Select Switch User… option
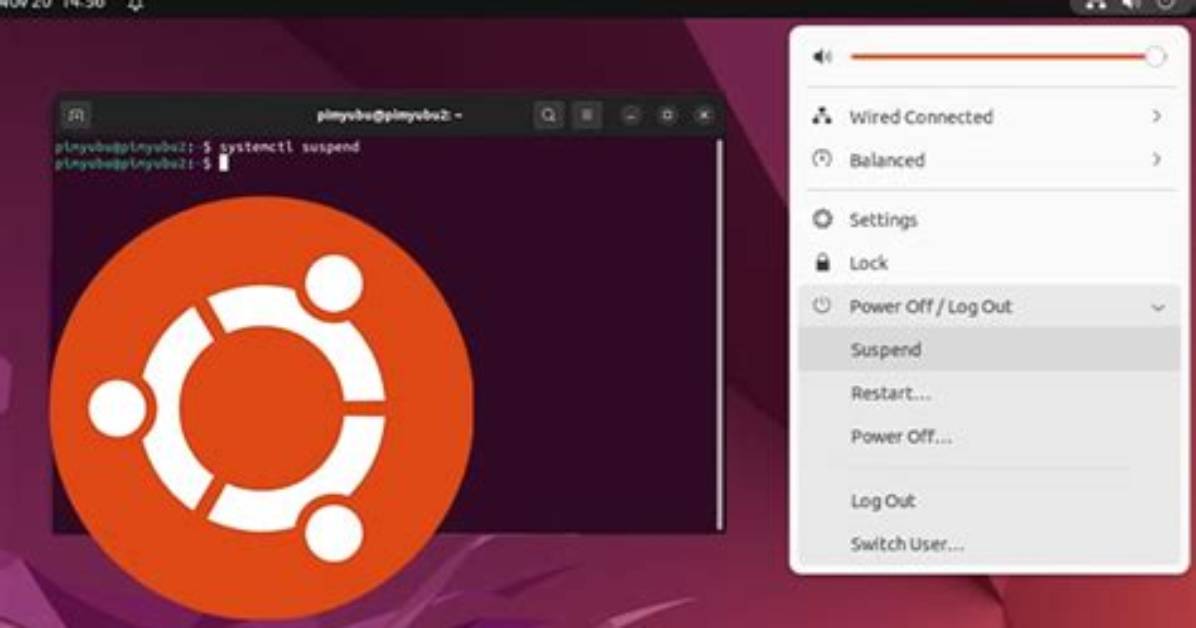Viewport: 1196px width, 628px height. pyautogui.click(x=989, y=544)
